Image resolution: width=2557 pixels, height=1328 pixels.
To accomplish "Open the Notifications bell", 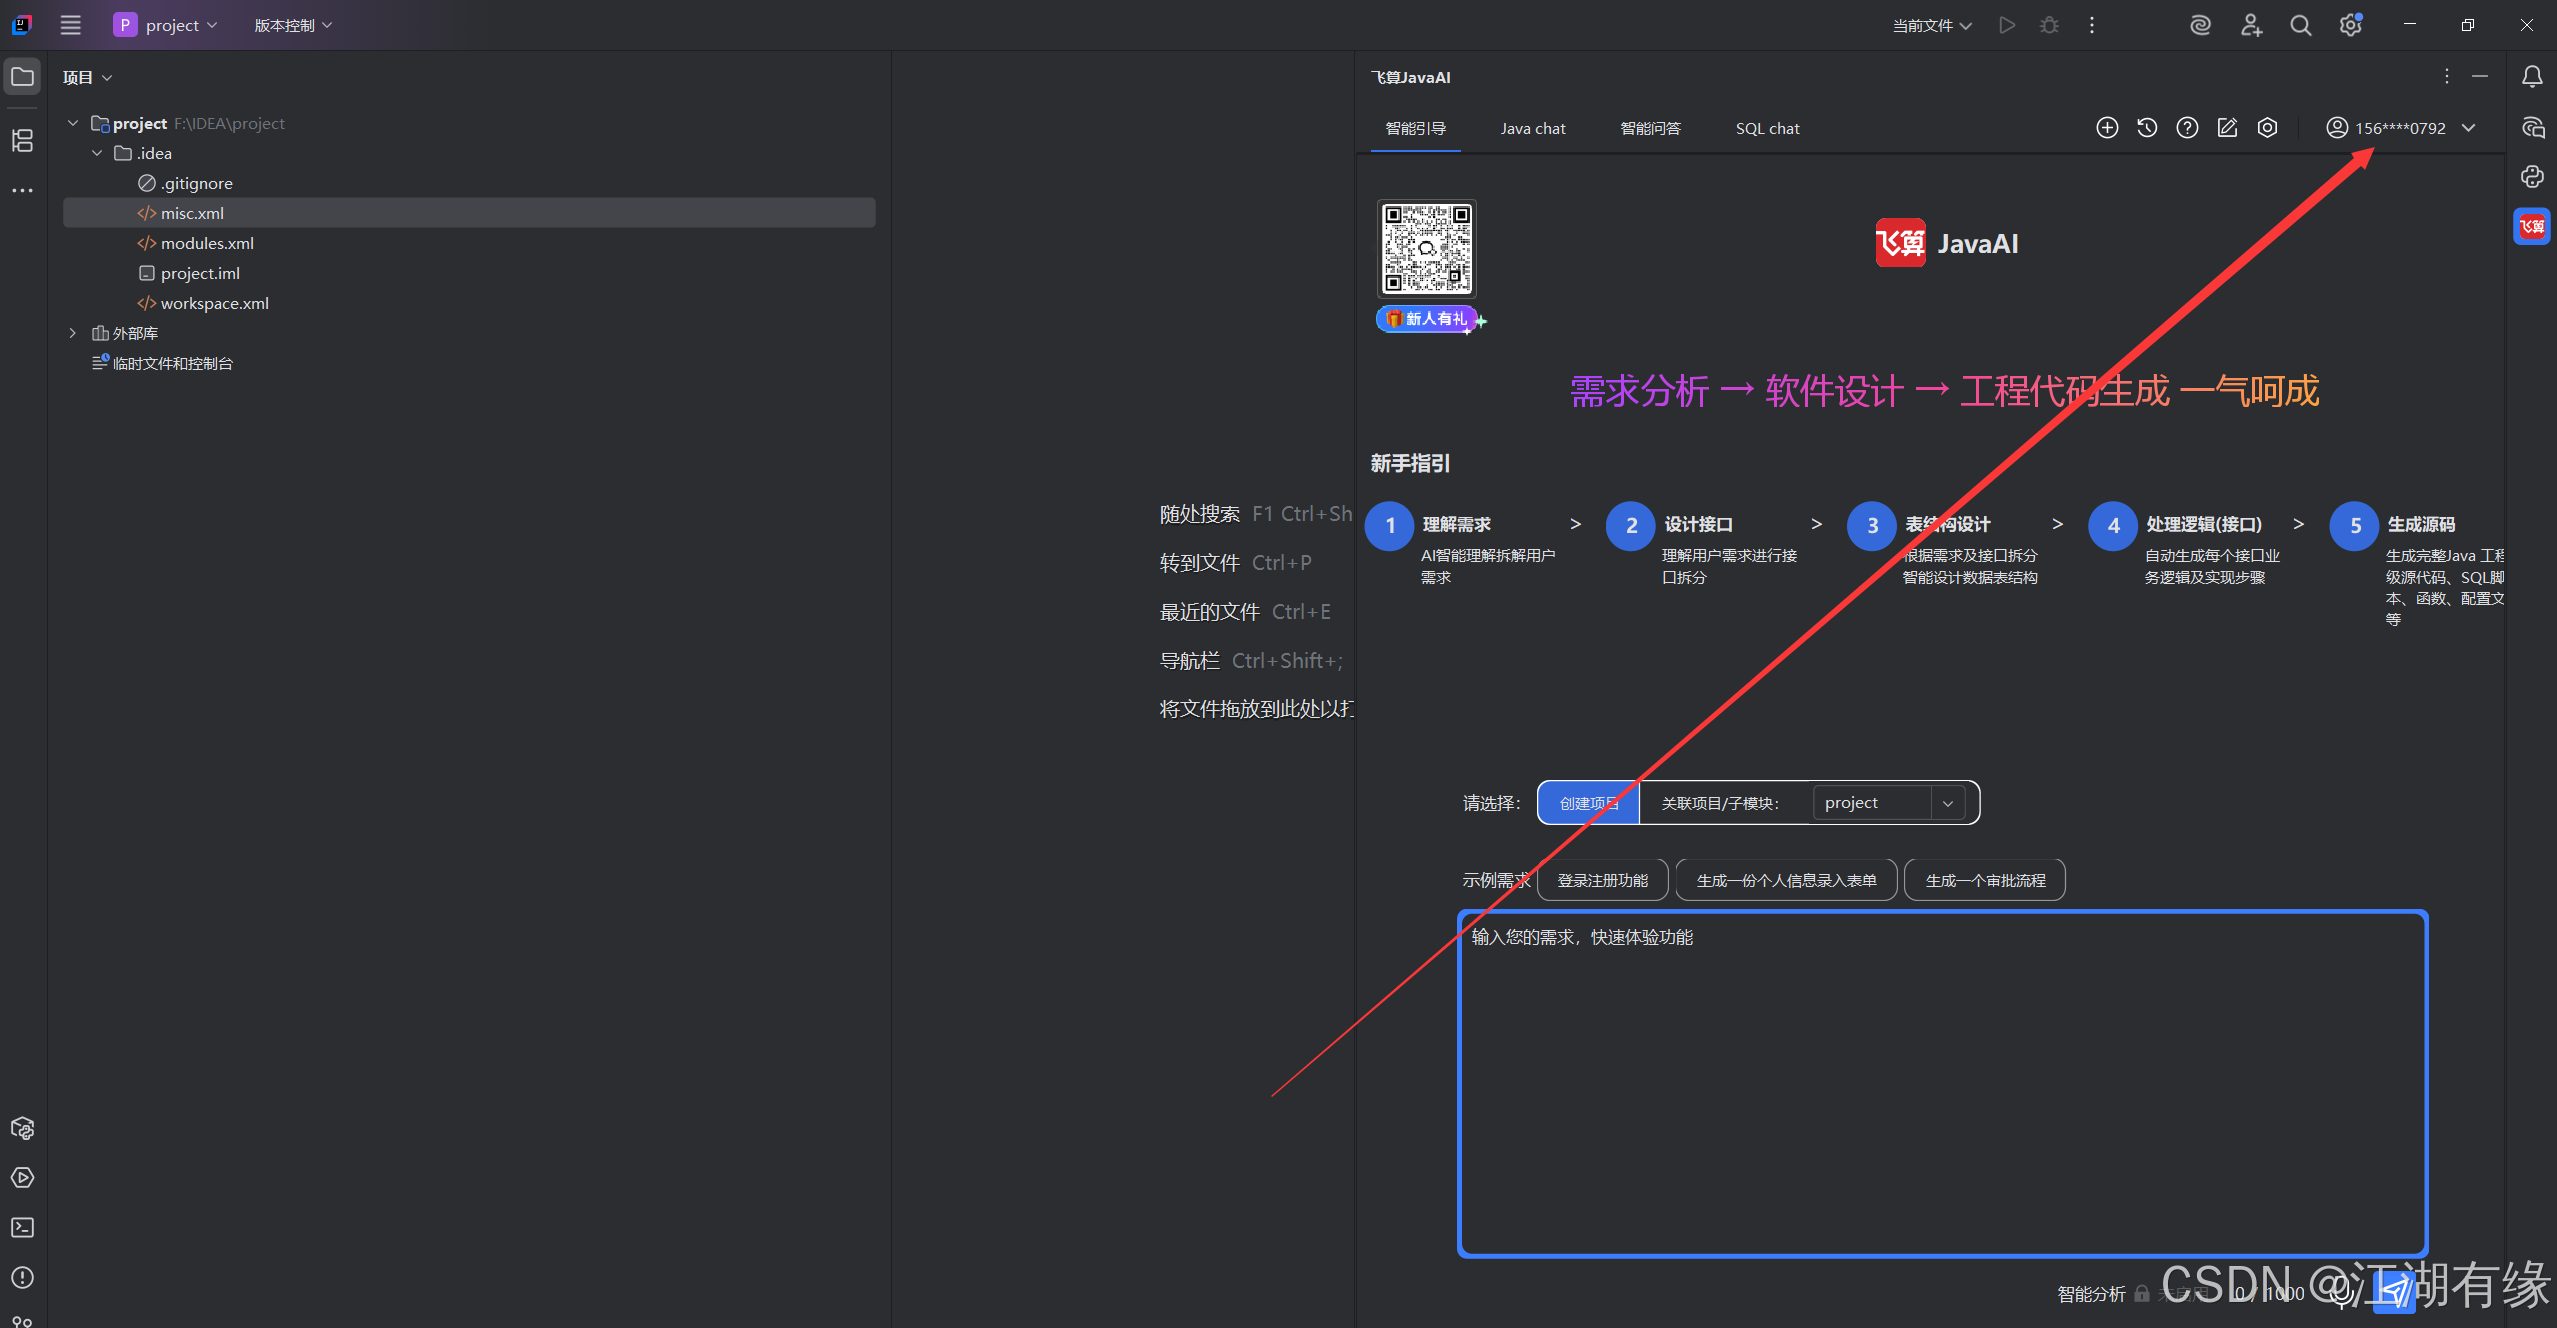I will 2532,77.
